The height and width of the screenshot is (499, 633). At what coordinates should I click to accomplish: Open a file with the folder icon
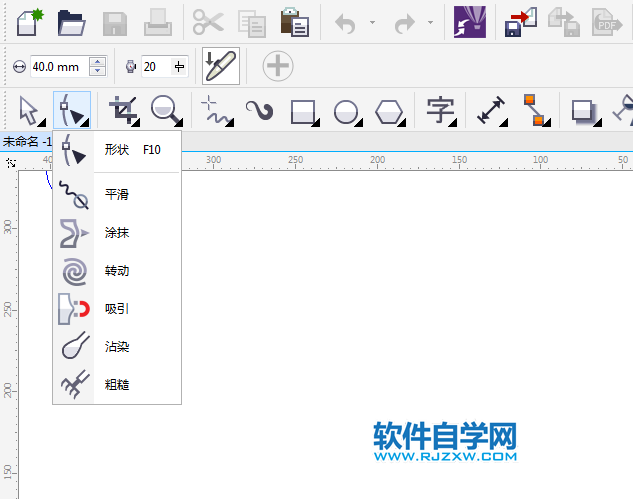point(71,22)
